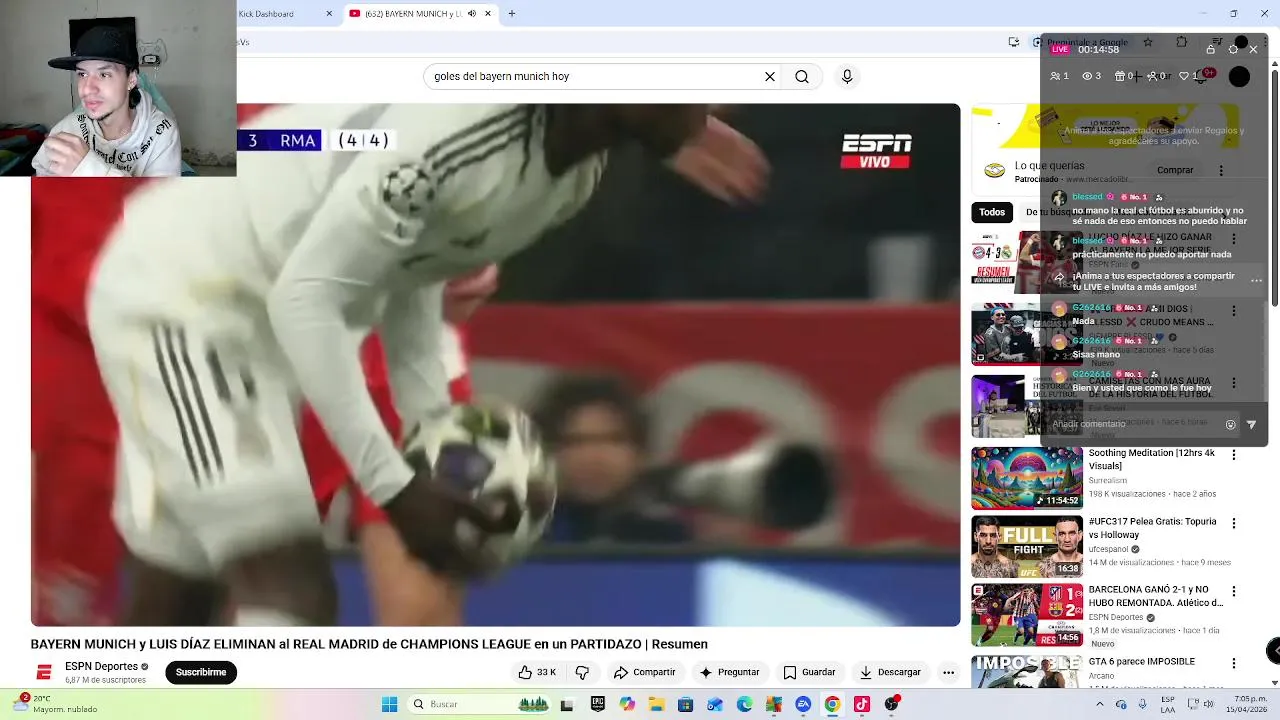Viewport: 1280px width, 720px height.
Task: Click the viewers eye count in overlay
Action: (x=1091, y=76)
